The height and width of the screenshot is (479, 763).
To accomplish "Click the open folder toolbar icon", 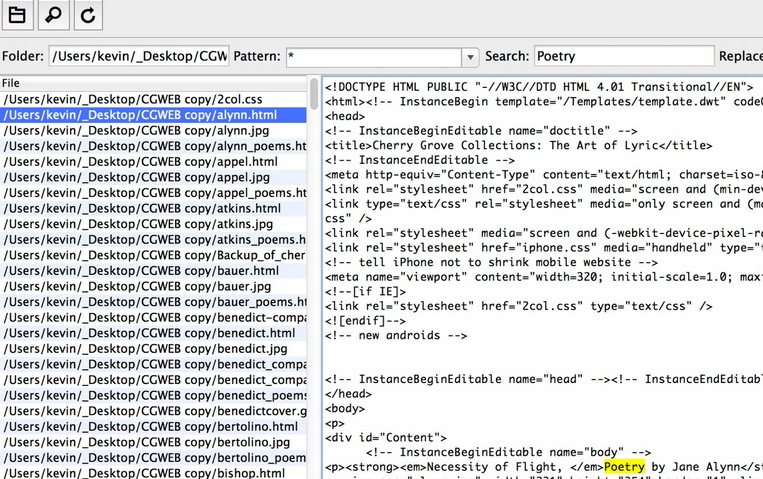I will point(18,15).
